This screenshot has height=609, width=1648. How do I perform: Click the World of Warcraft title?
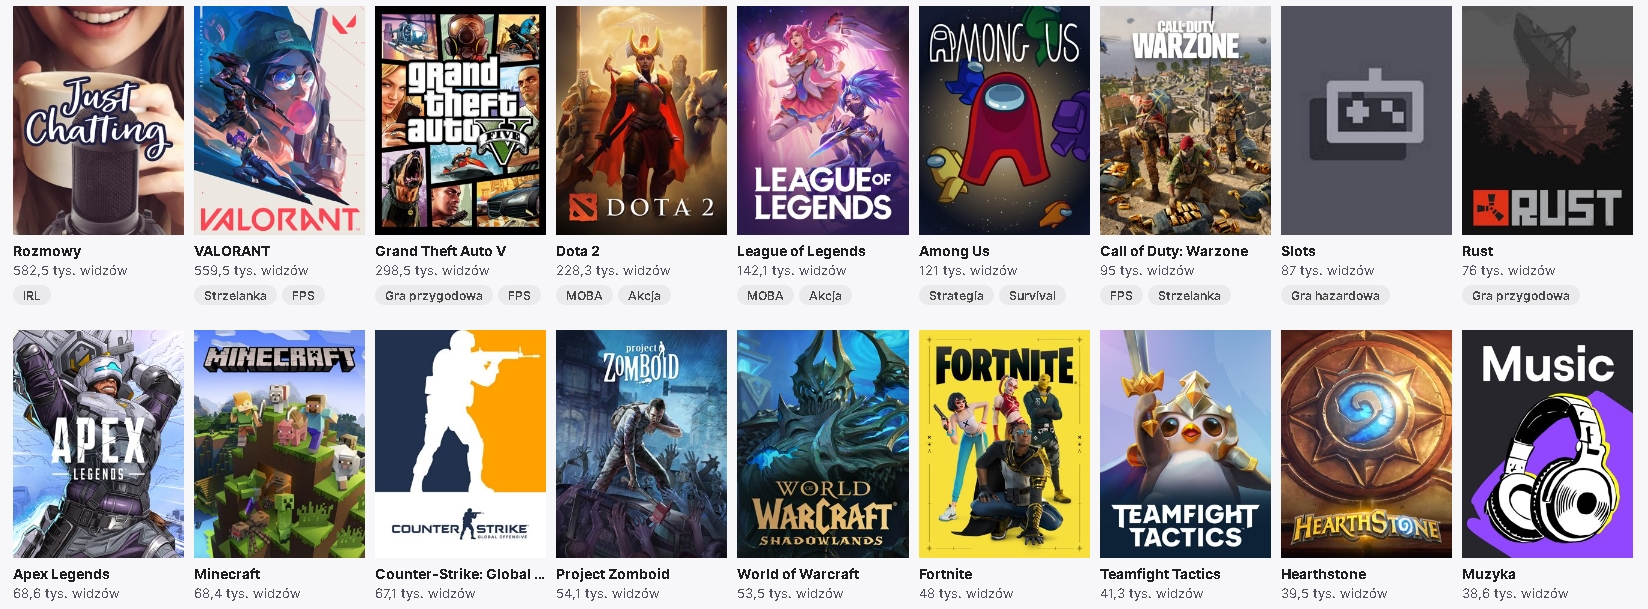(798, 574)
